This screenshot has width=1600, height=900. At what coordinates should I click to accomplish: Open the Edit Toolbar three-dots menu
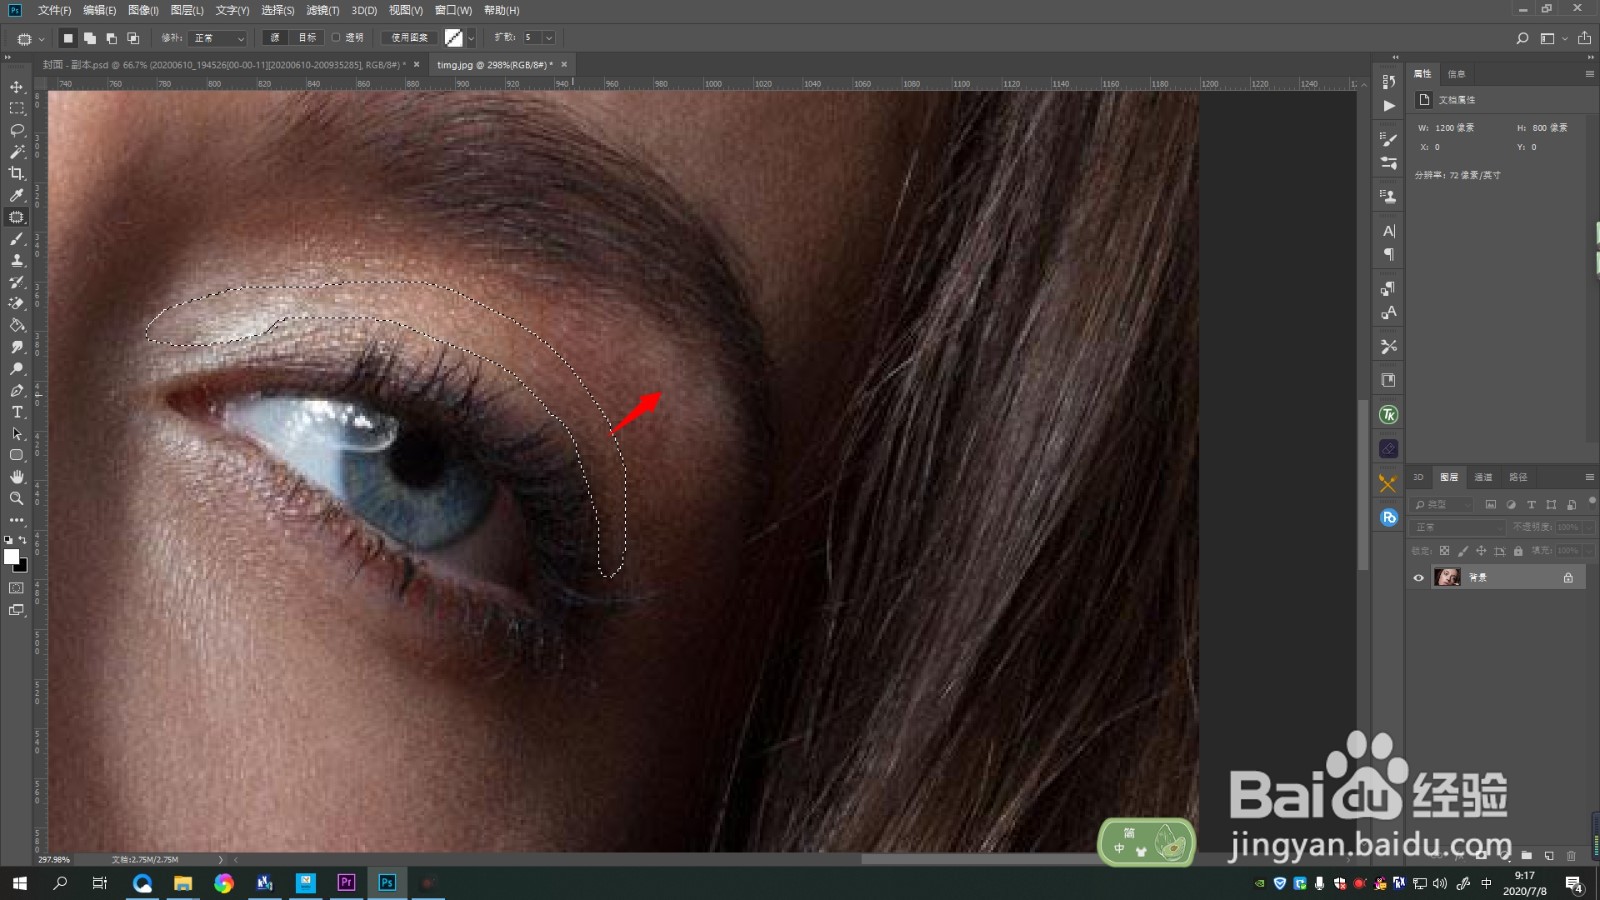(17, 520)
